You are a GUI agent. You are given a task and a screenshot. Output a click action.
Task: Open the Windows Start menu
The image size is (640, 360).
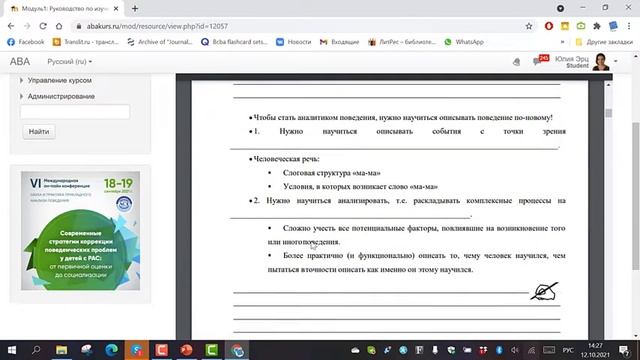pyautogui.click(x=12, y=350)
